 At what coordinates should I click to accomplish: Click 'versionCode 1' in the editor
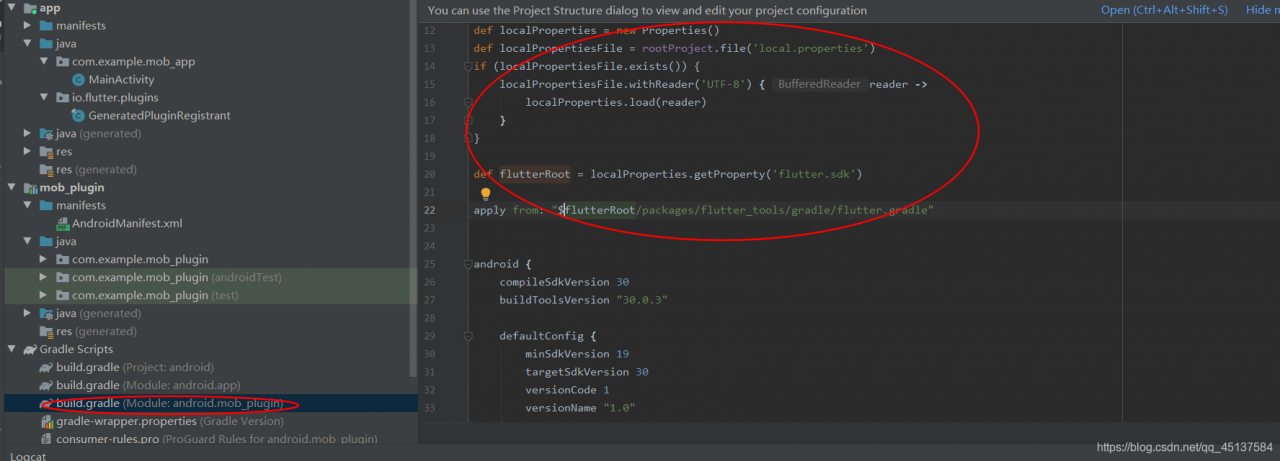[x=567, y=390]
